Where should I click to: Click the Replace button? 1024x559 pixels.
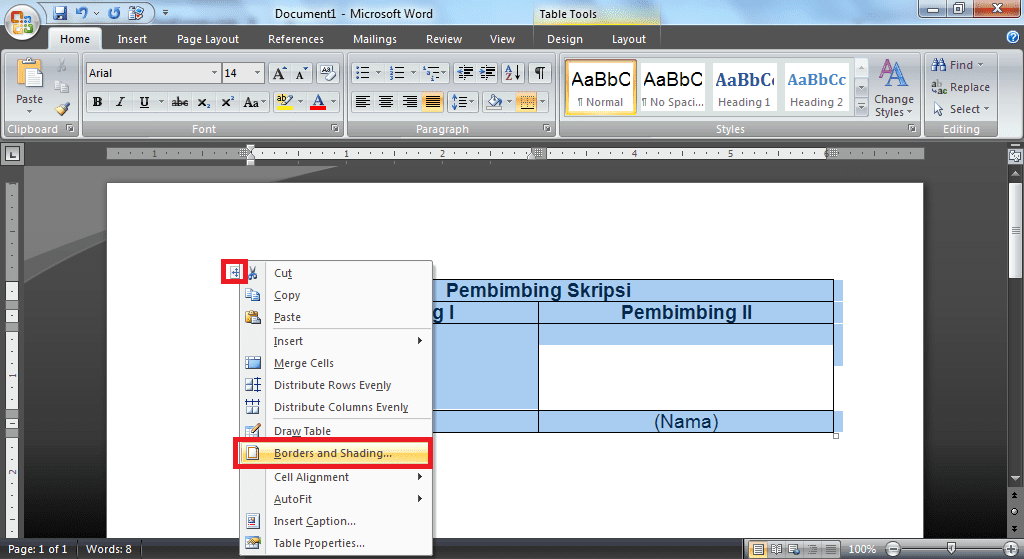coord(961,87)
